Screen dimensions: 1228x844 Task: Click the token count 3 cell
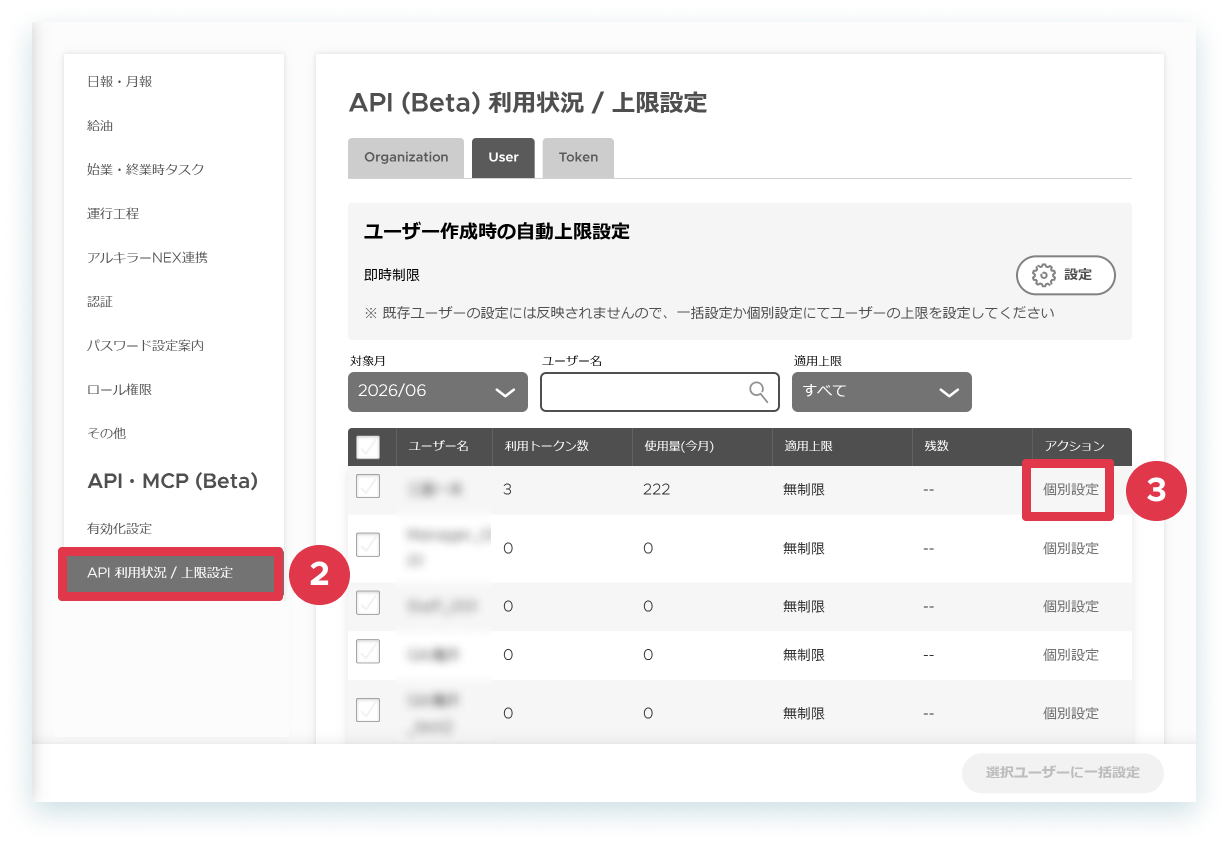pos(508,490)
